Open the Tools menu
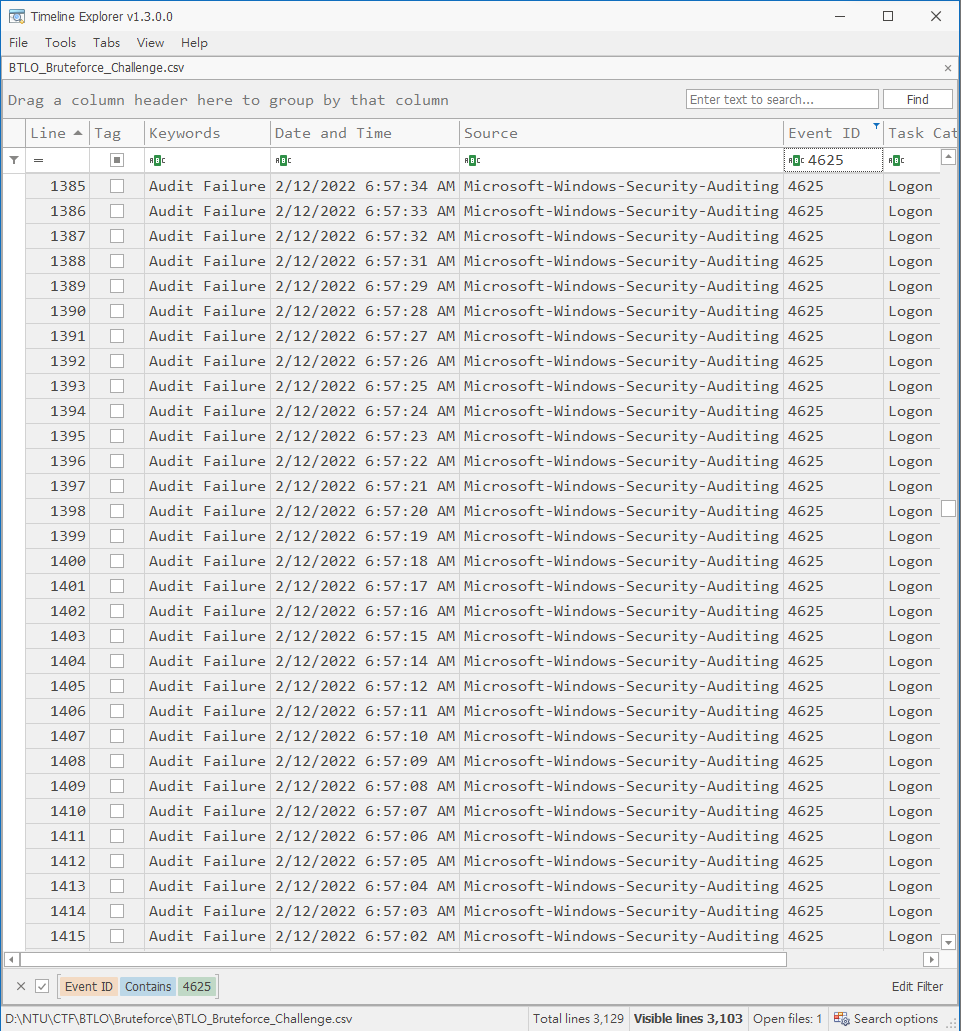This screenshot has height=1031, width=961. pyautogui.click(x=60, y=43)
